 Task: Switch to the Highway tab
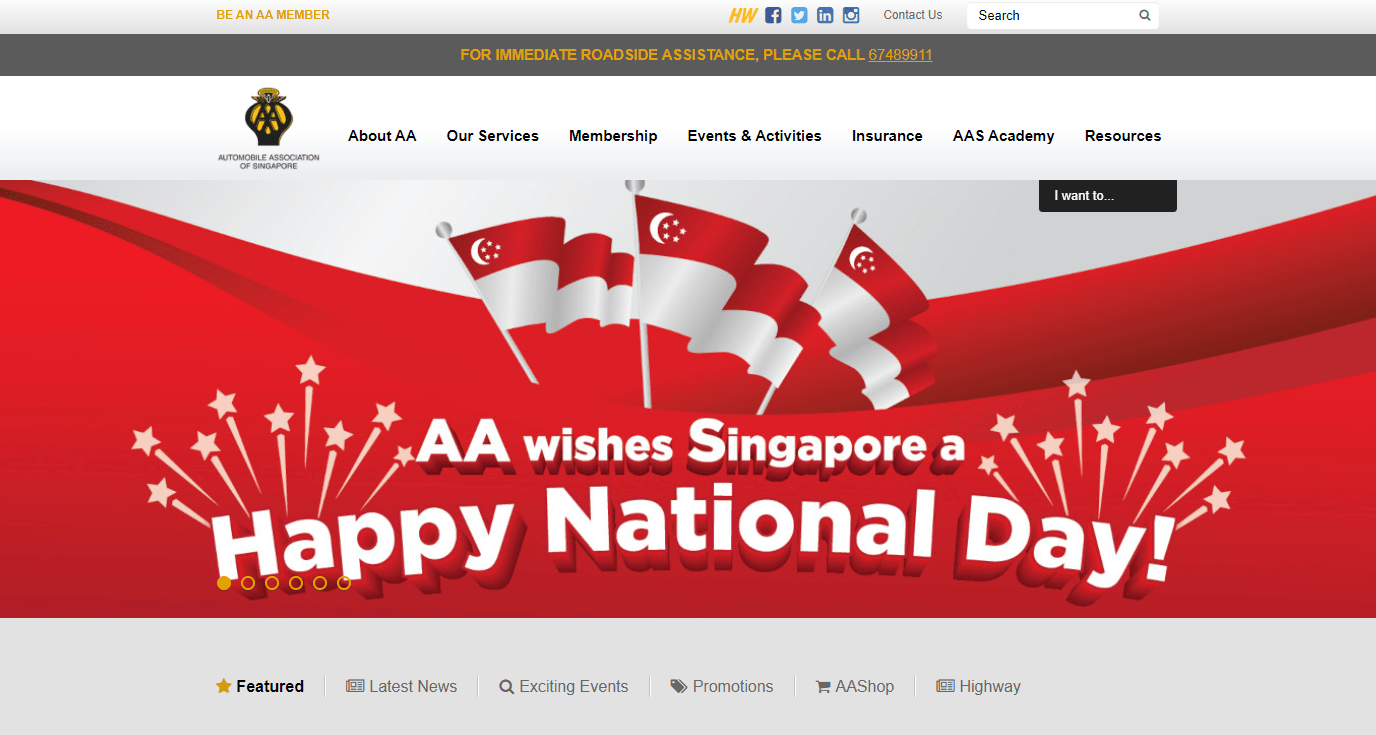979,687
